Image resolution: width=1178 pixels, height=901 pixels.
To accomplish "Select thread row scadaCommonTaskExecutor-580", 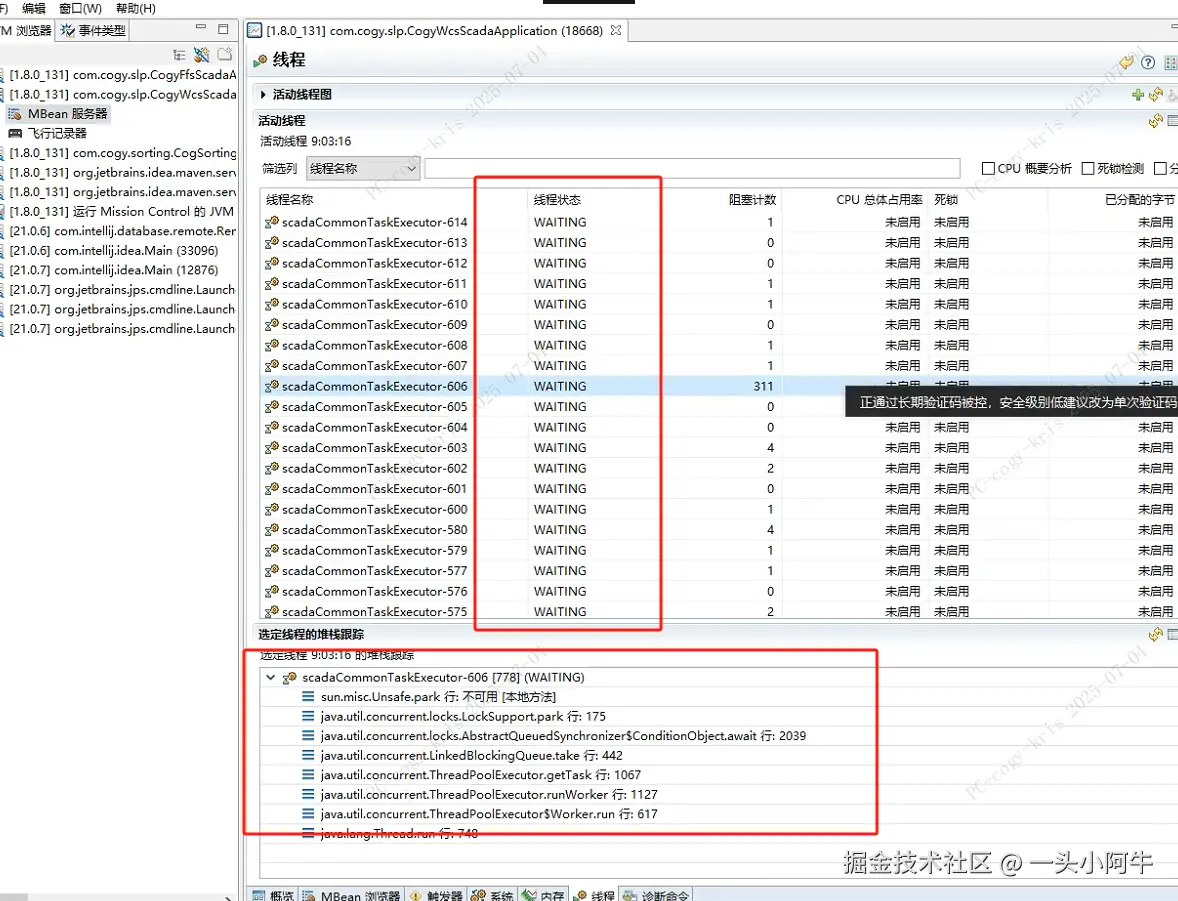I will (x=719, y=530).
